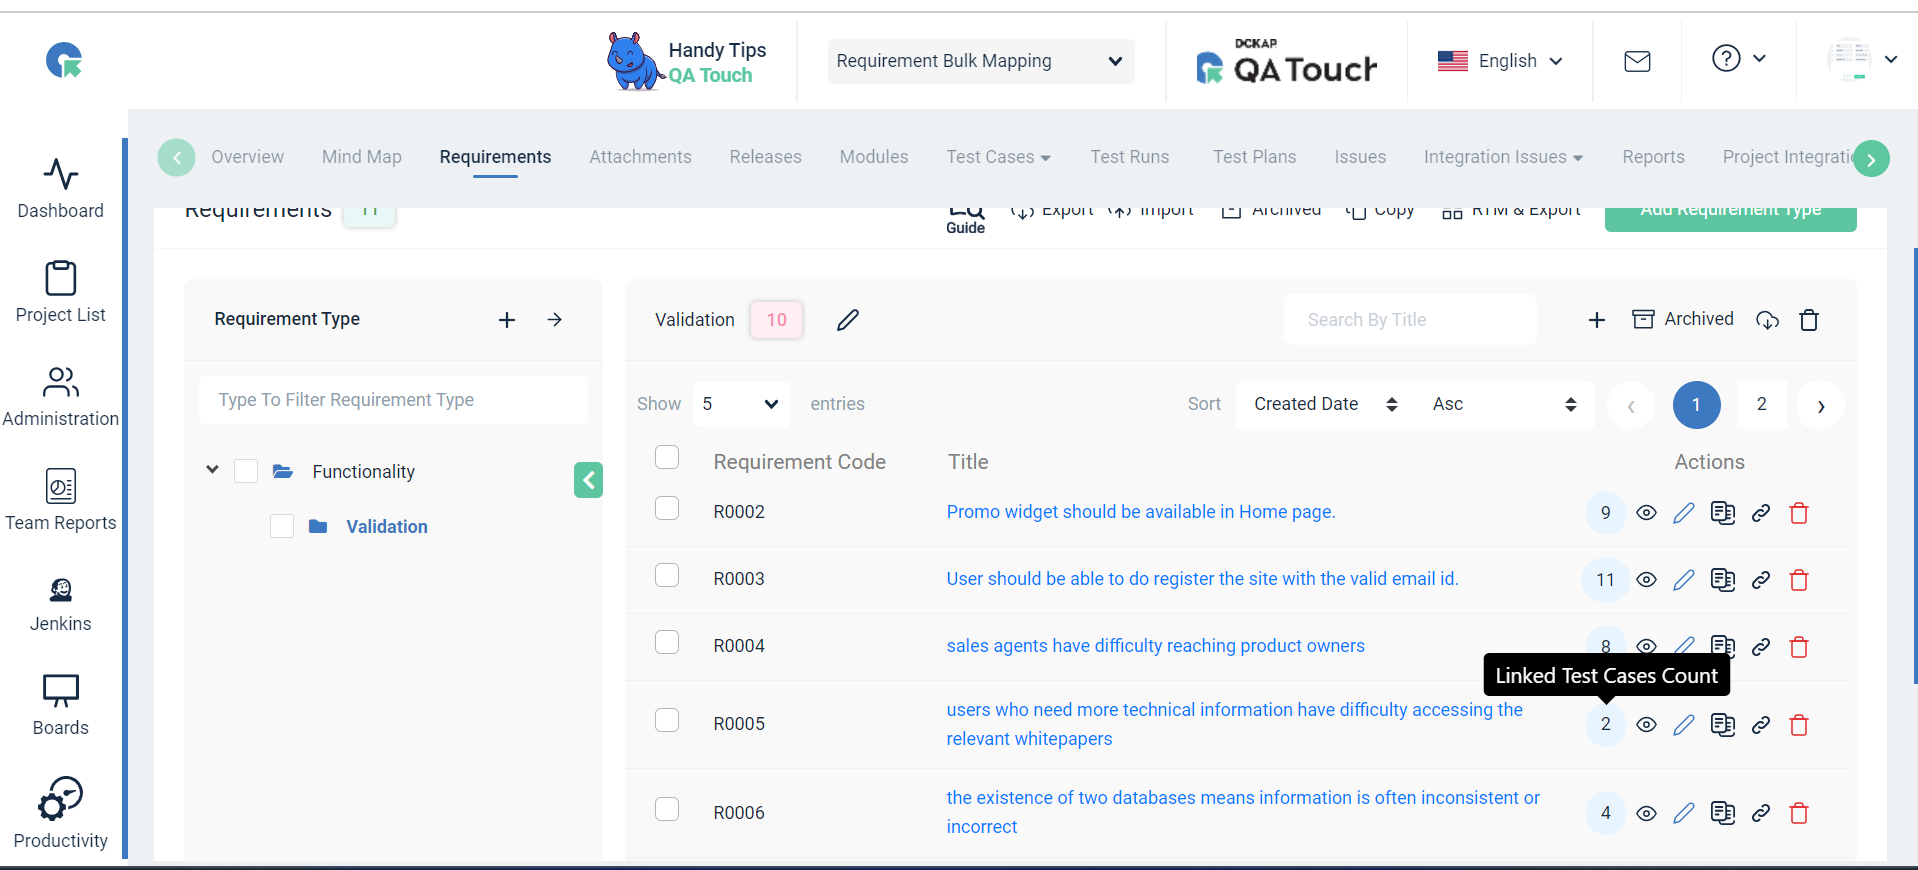This screenshot has height=870, width=1918.
Task: Edit requirement R0005
Action: 1684,725
